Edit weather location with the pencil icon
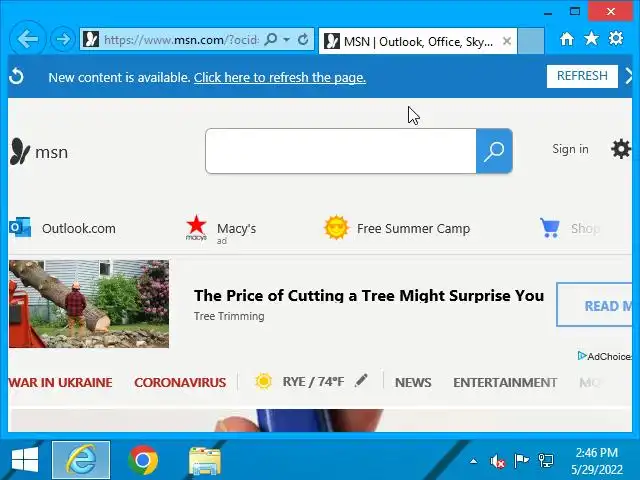This screenshot has height=480, width=640. (x=361, y=380)
